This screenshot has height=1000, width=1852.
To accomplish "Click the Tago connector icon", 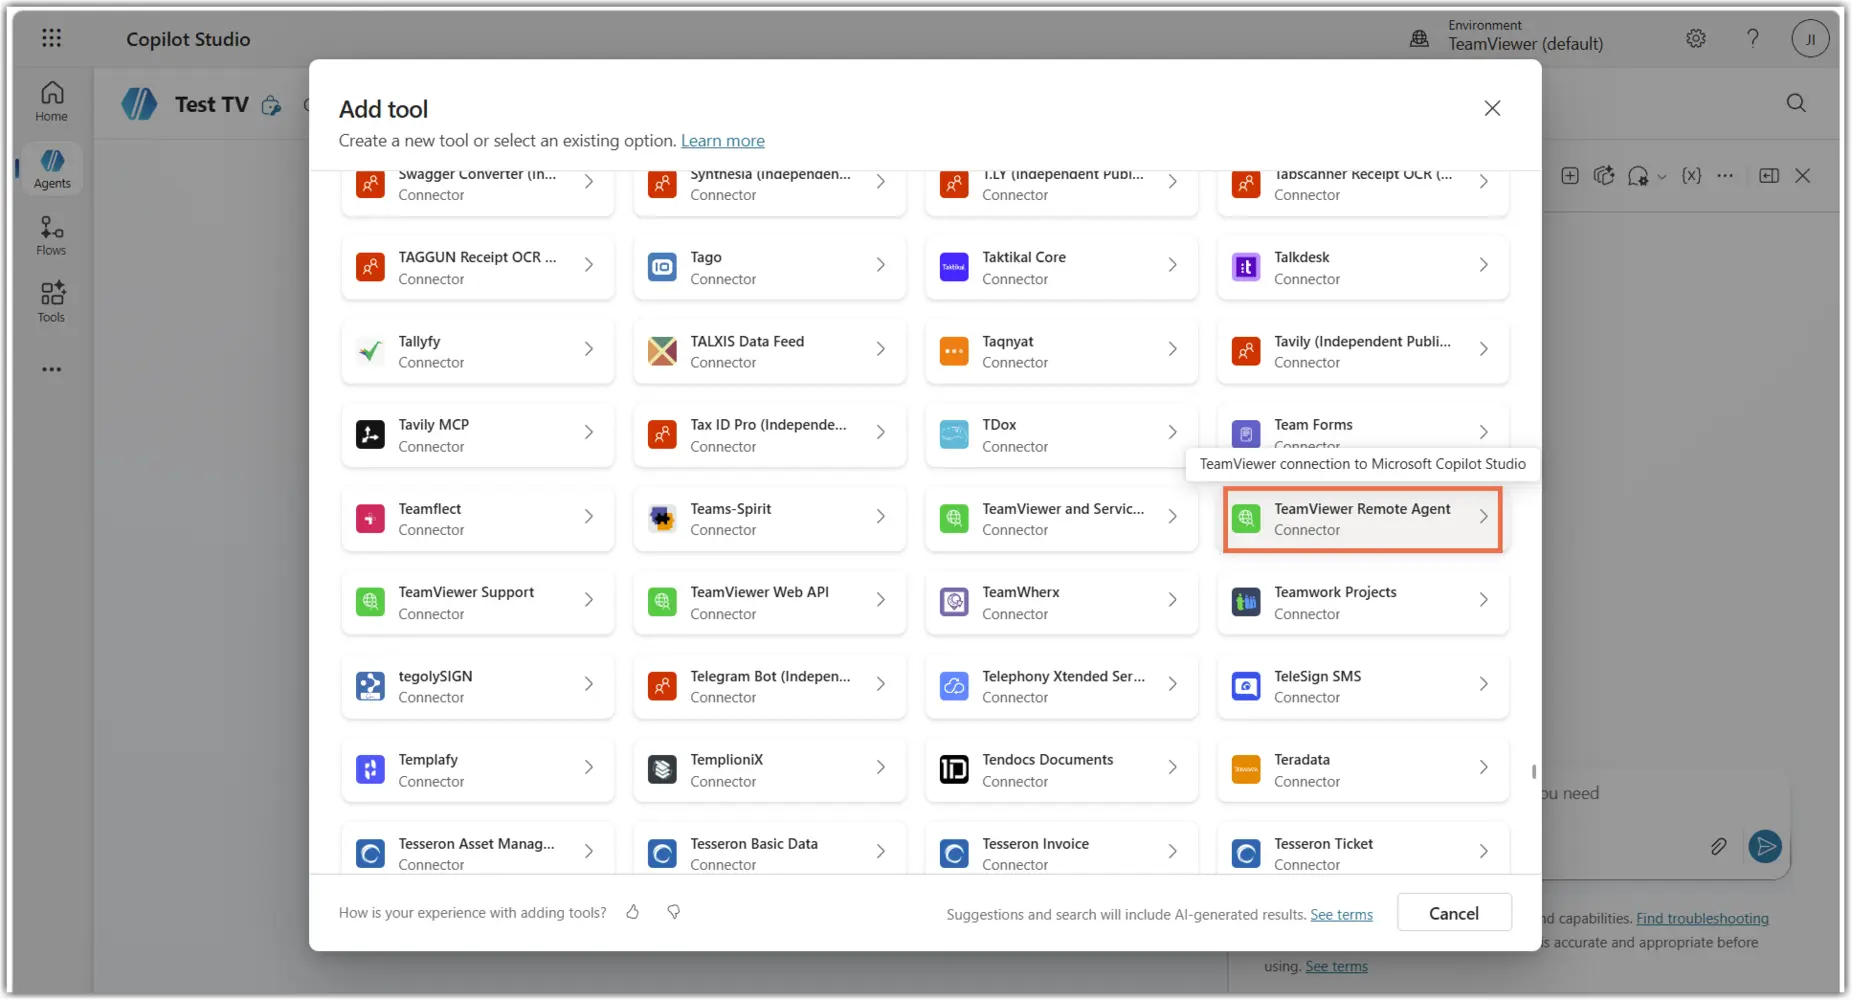I will 662,267.
